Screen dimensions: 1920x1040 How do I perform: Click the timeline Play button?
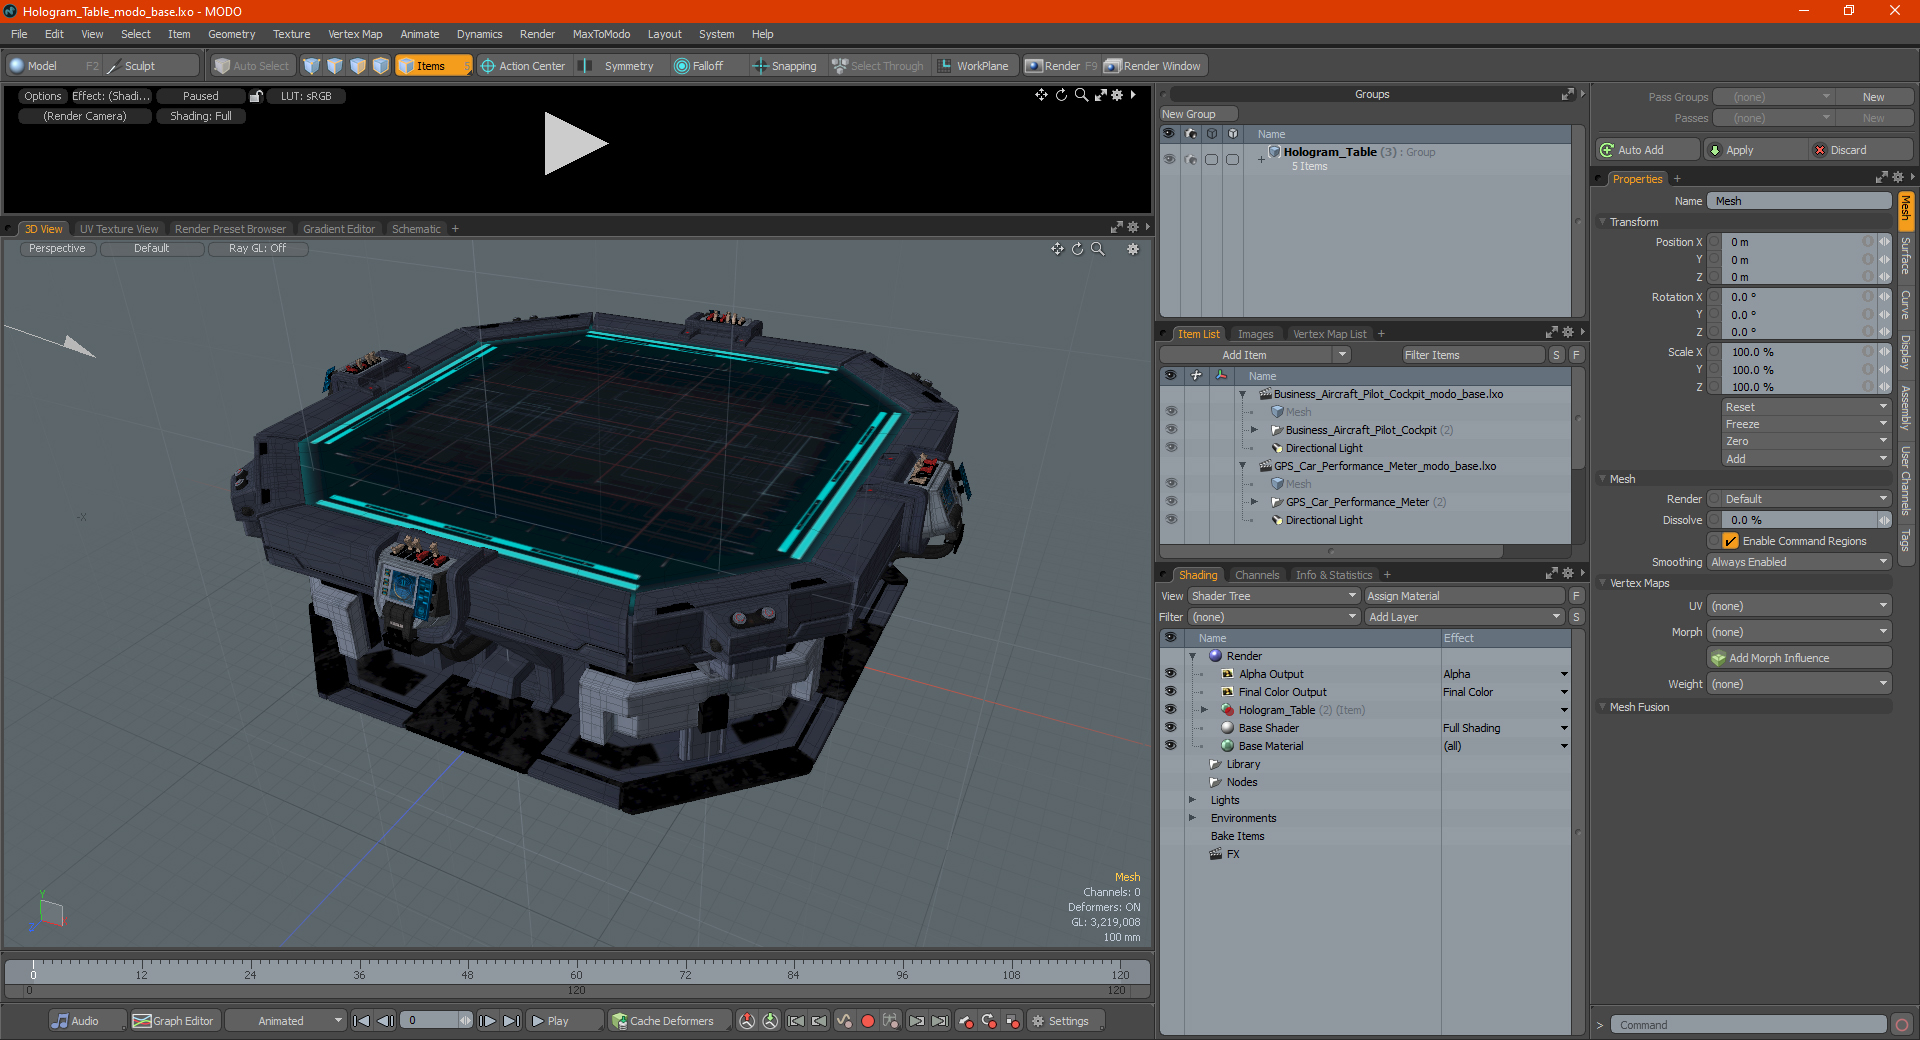click(563, 1021)
